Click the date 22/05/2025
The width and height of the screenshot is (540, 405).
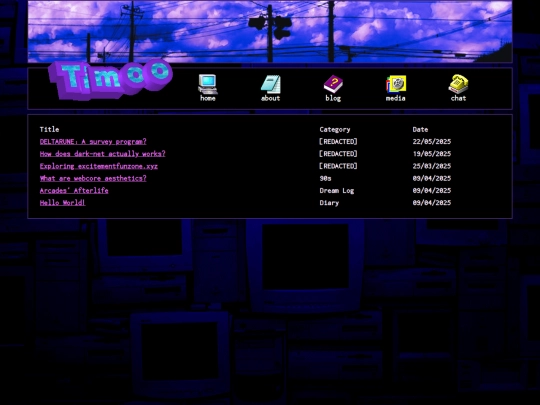(432, 142)
